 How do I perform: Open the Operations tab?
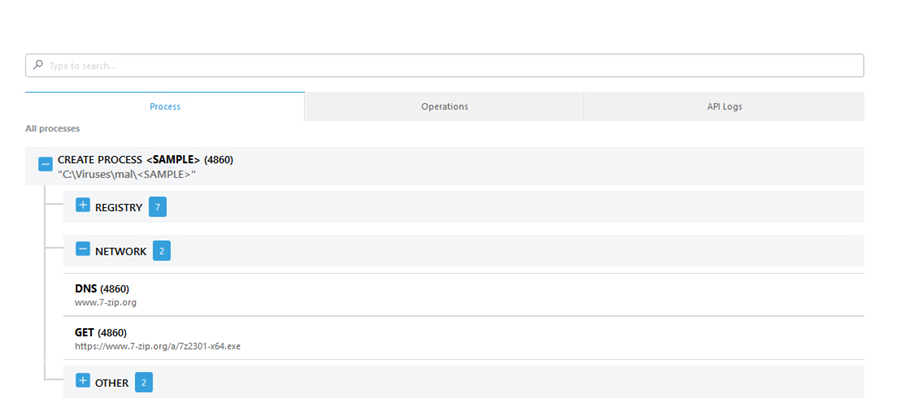pyautogui.click(x=444, y=107)
